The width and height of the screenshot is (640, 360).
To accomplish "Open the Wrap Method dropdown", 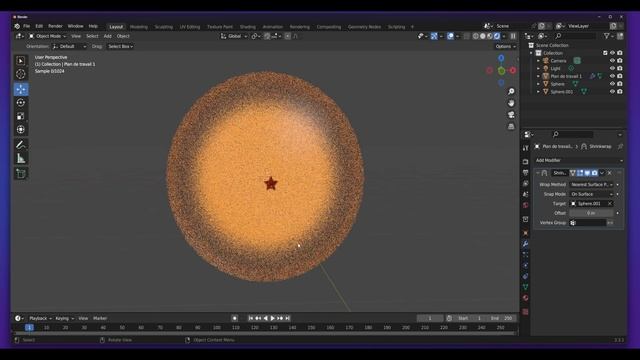I will click(591, 184).
